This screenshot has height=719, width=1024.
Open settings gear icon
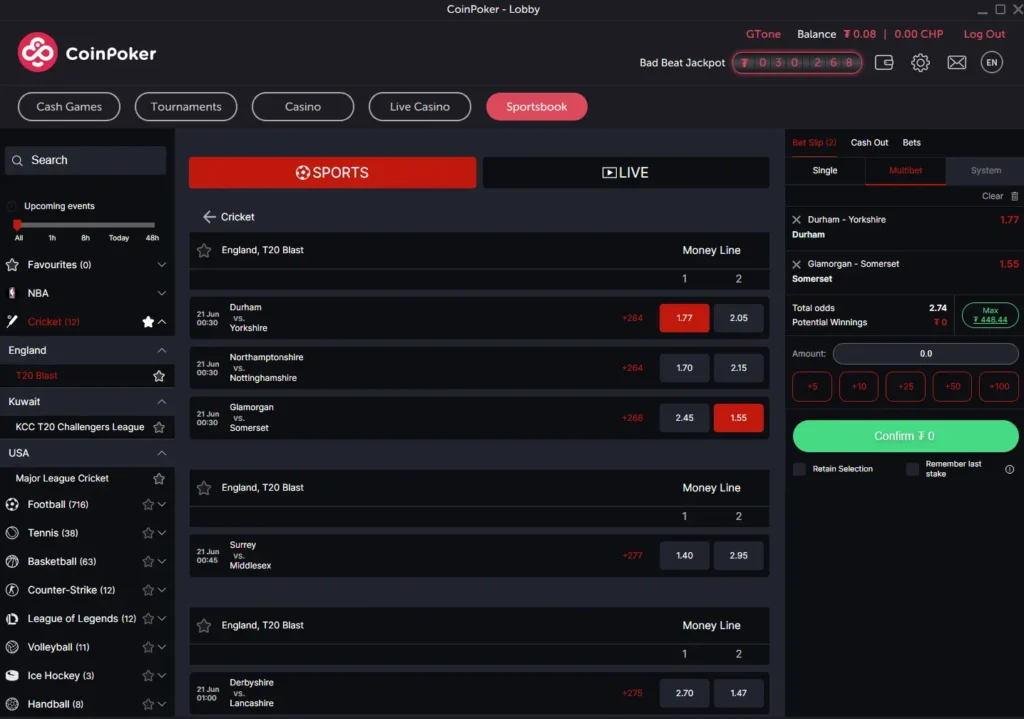920,63
